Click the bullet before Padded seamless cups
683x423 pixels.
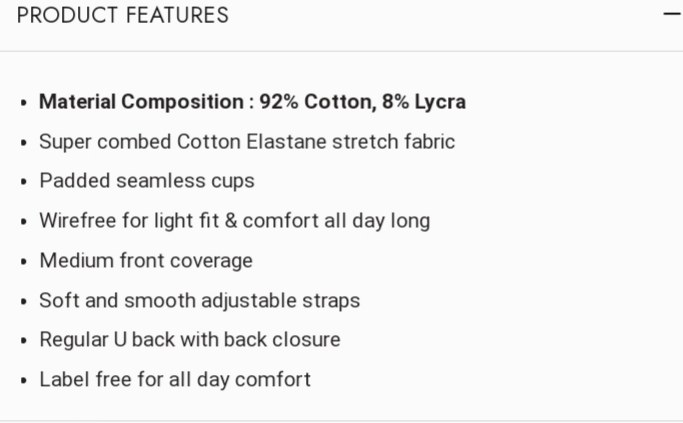coord(23,182)
